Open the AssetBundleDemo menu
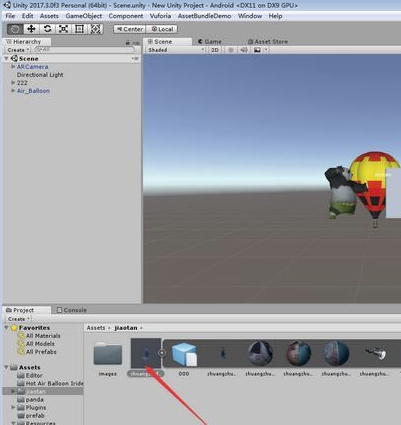The height and width of the screenshot is (425, 401). [x=204, y=16]
